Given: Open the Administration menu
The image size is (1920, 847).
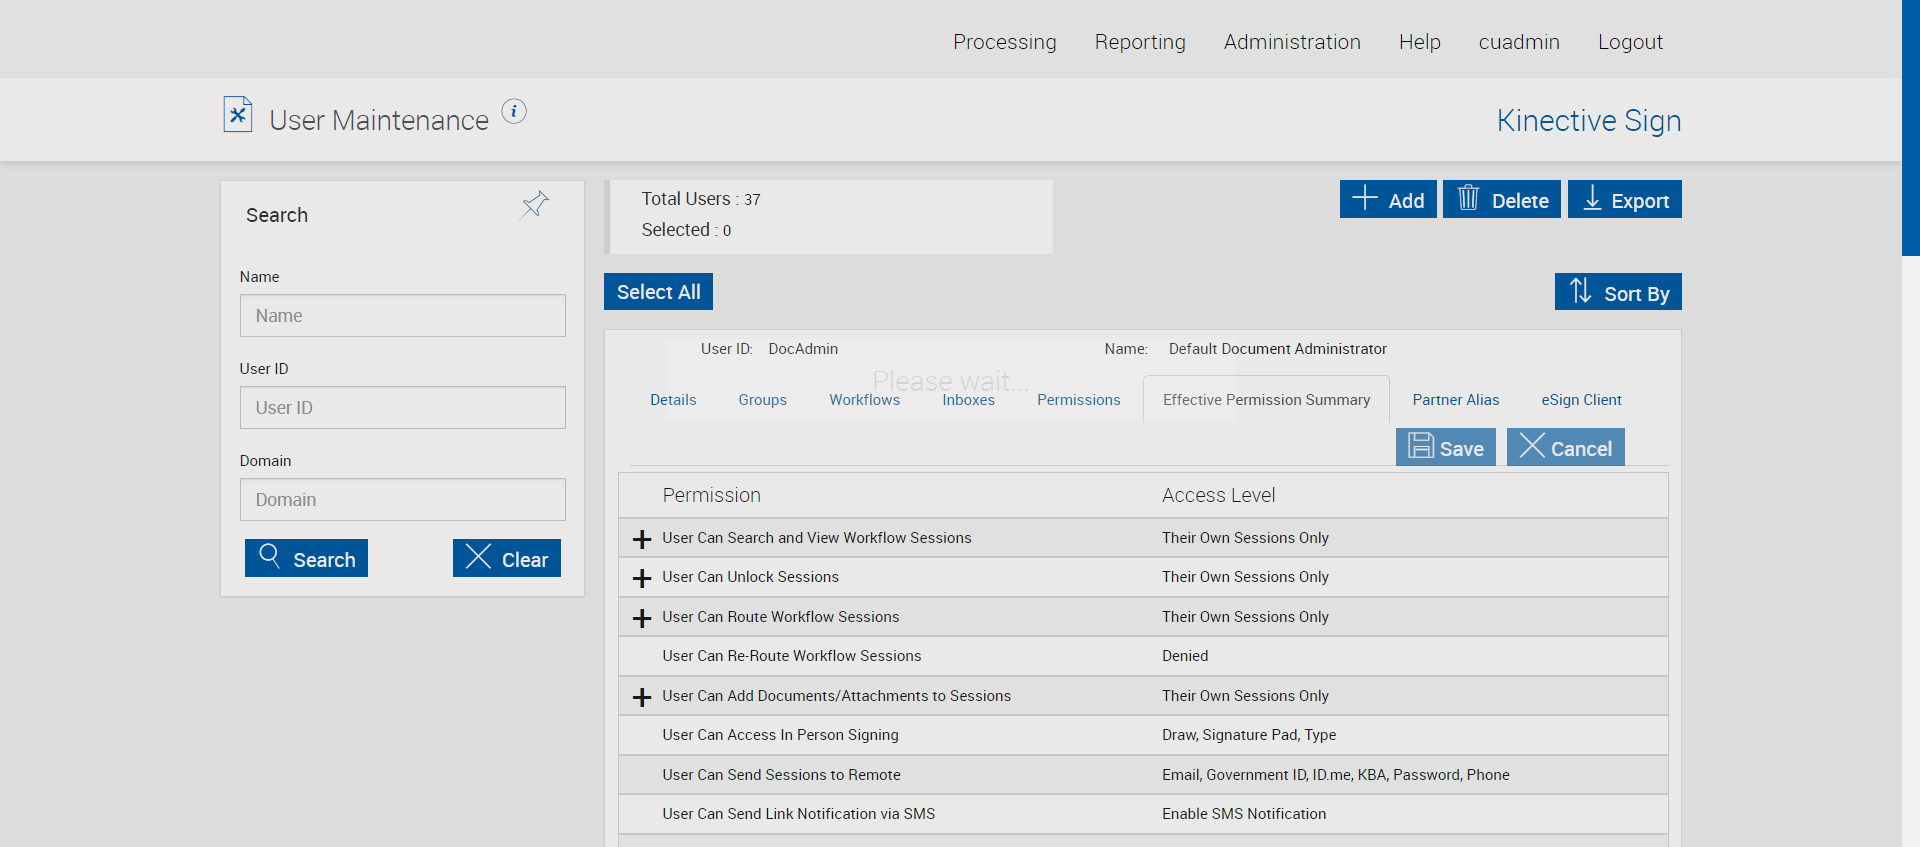Looking at the screenshot, I should 1291,42.
